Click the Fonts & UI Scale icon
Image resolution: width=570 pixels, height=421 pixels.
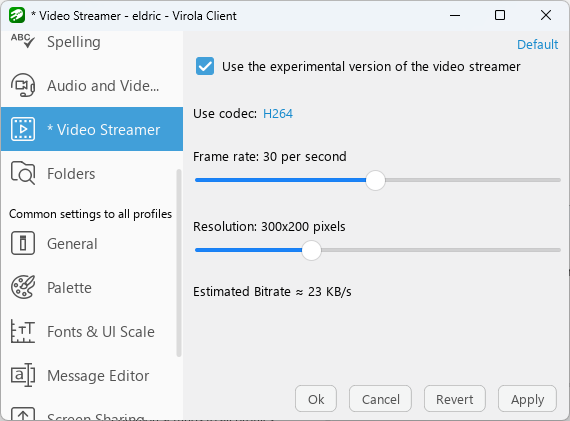[x=23, y=331]
